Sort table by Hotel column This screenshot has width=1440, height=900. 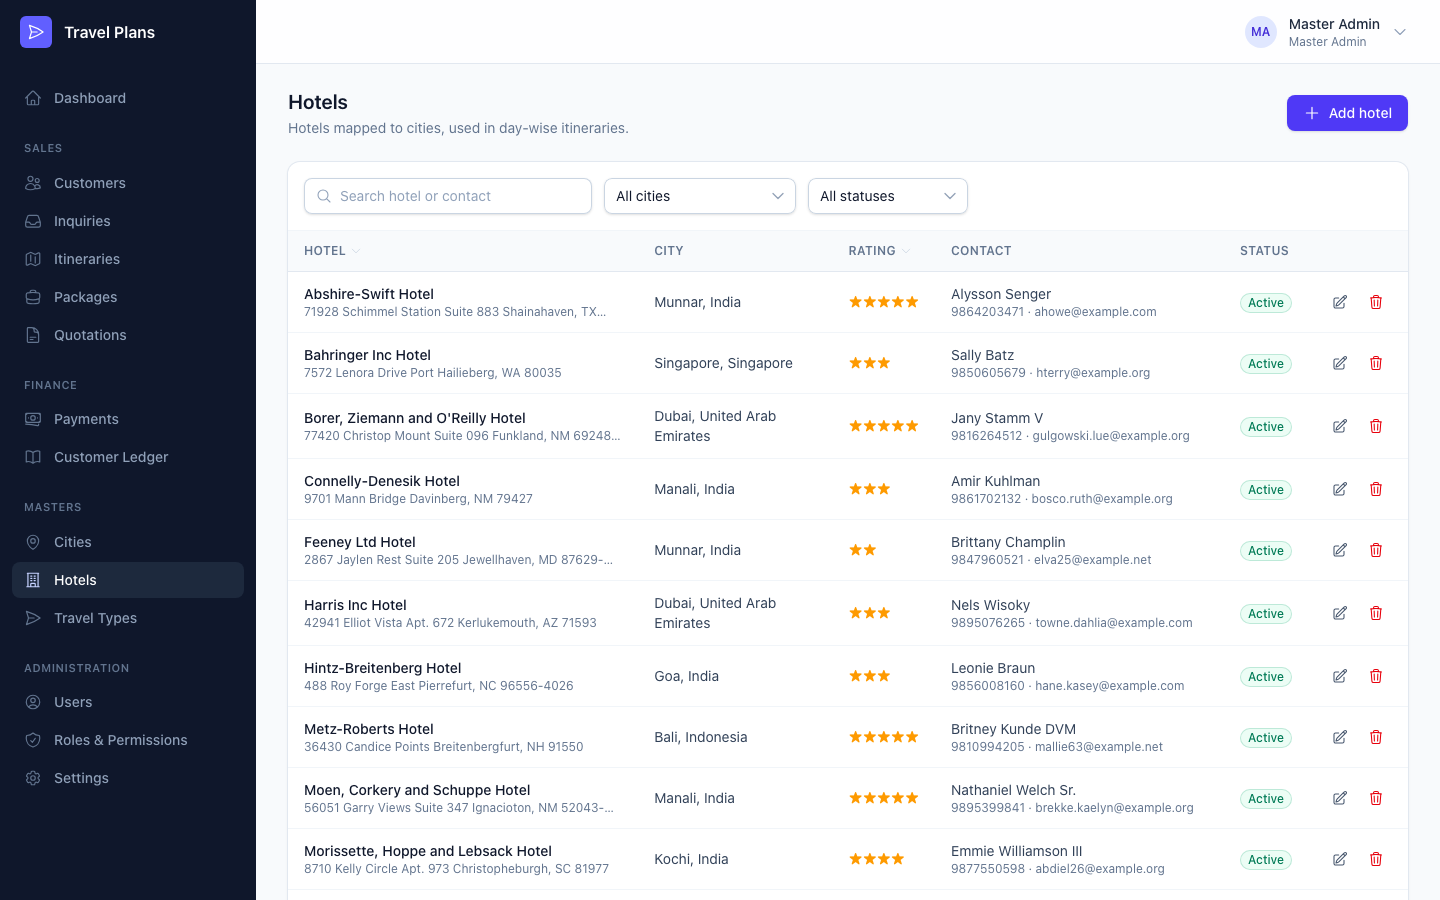coord(332,251)
